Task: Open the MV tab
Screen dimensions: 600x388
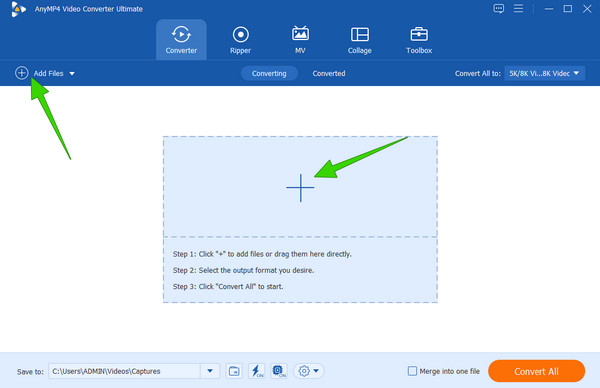Action: coord(300,40)
